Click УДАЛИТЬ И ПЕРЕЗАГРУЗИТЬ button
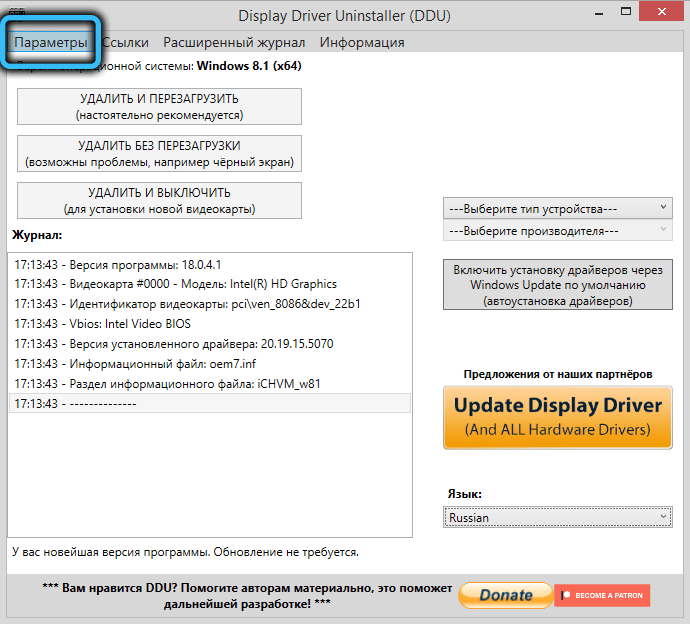Viewport: 690px width, 624px height. coord(159,106)
